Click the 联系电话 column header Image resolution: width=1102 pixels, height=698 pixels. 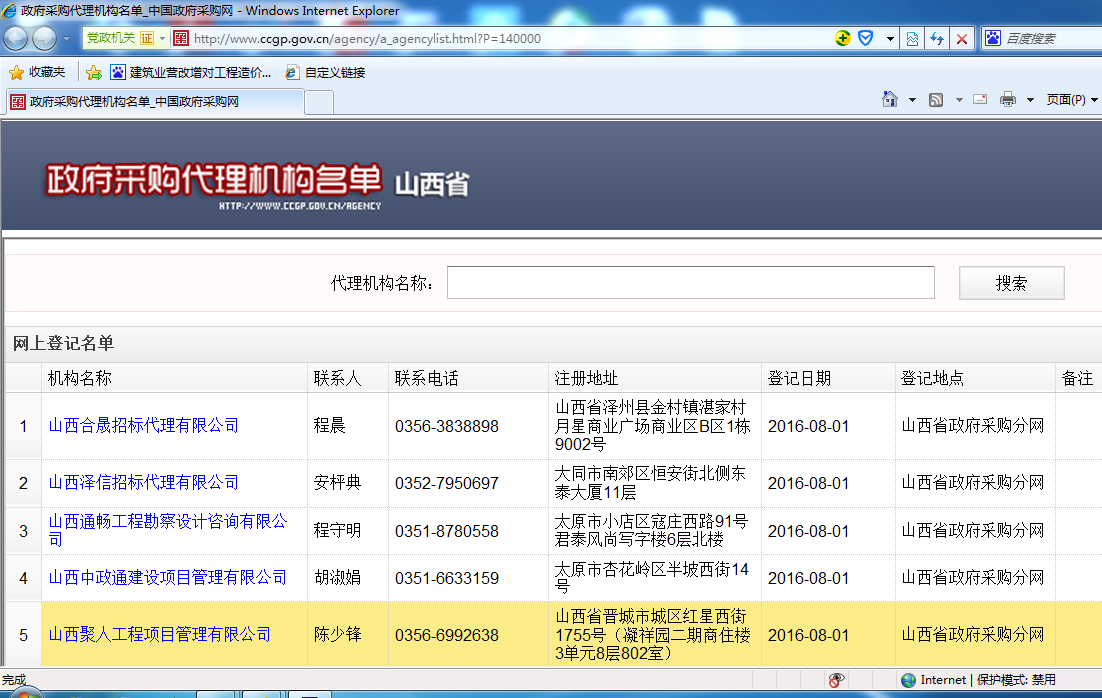pyautogui.click(x=427, y=378)
